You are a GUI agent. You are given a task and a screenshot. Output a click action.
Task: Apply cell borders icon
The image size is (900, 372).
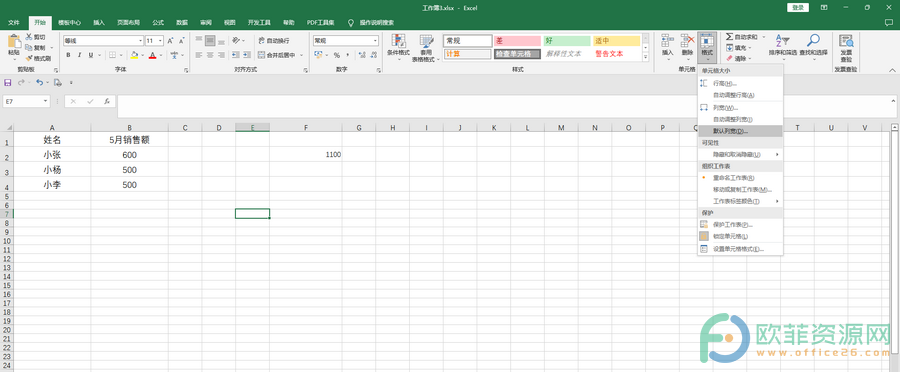pos(112,55)
